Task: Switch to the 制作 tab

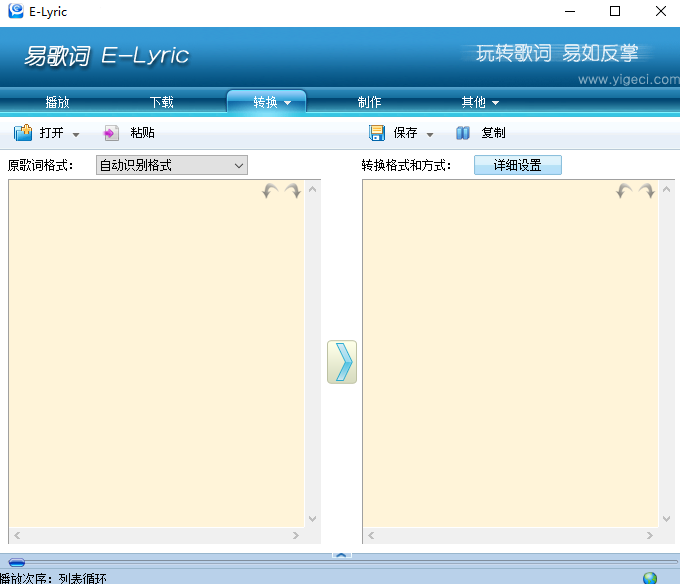Action: click(x=369, y=102)
